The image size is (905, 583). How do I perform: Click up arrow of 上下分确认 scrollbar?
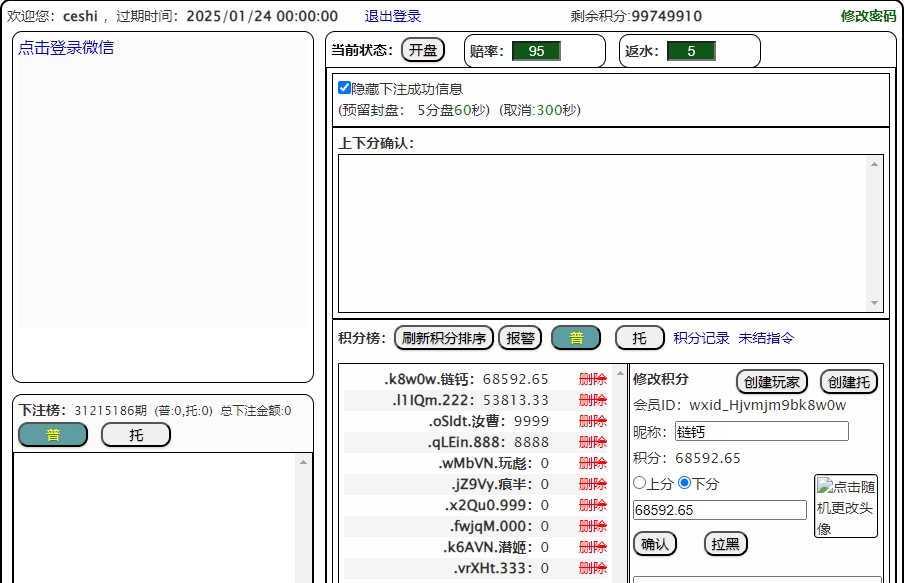click(x=874, y=164)
